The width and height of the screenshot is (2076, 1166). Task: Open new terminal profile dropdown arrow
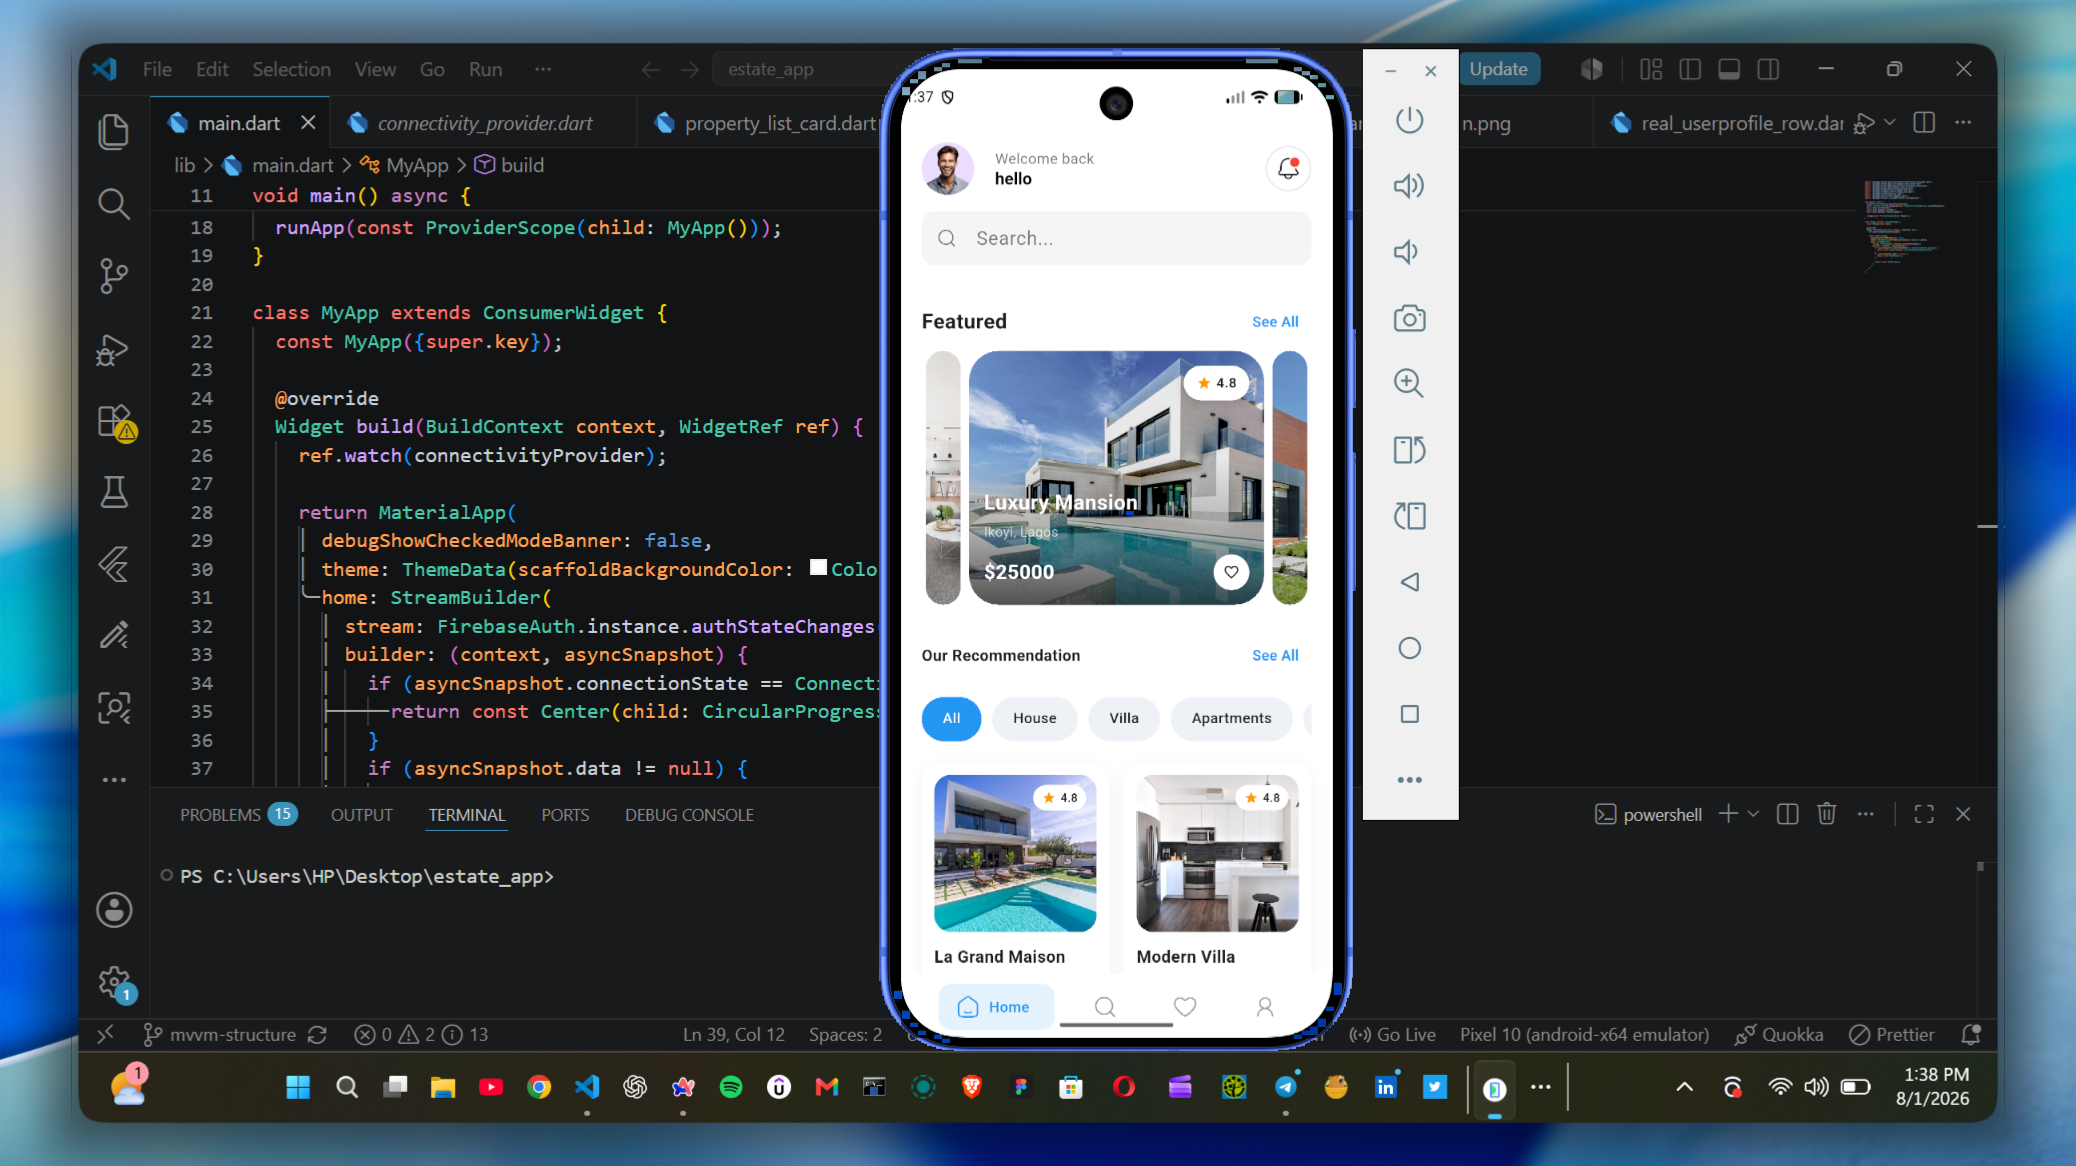click(1753, 814)
